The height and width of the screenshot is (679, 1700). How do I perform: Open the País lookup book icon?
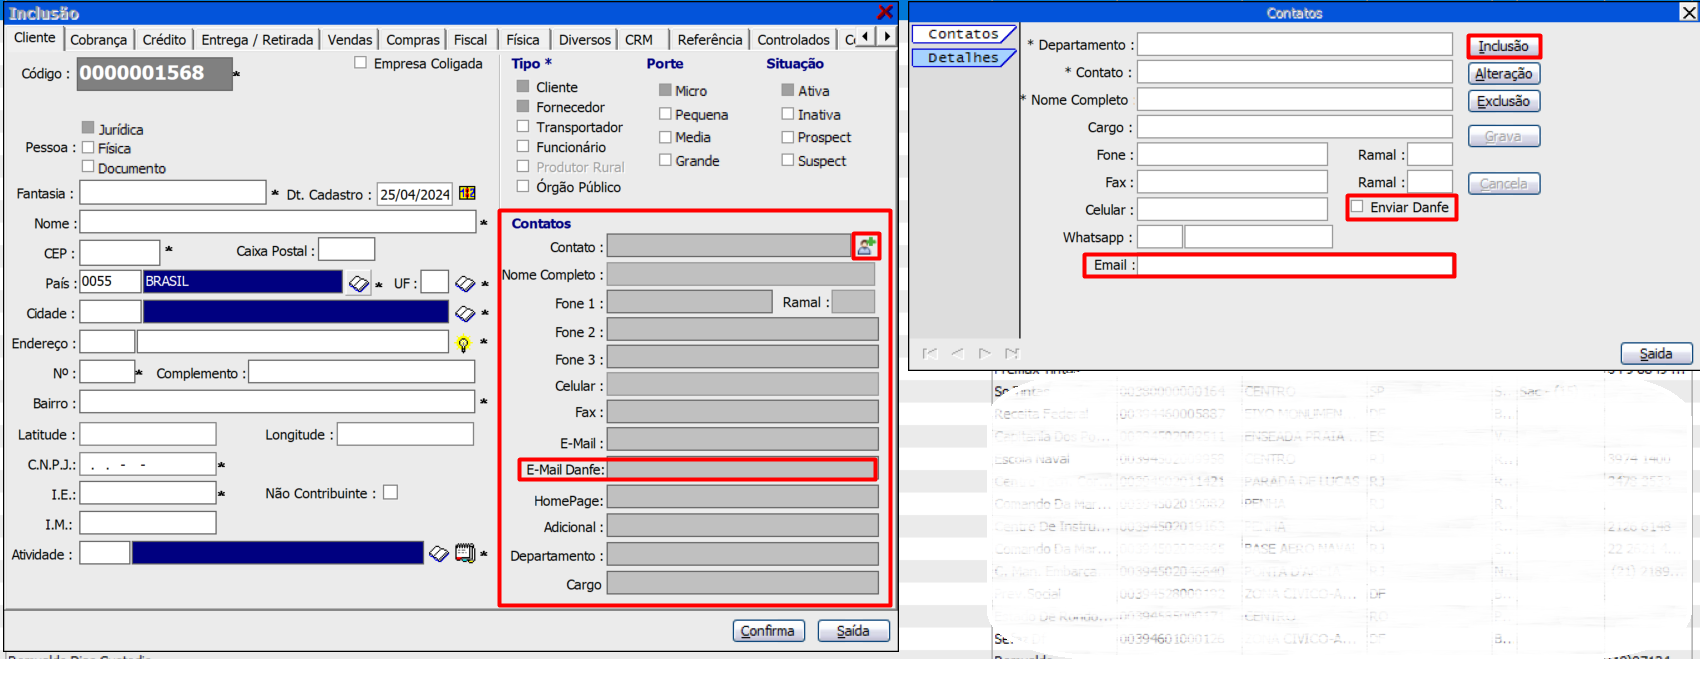pos(358,284)
